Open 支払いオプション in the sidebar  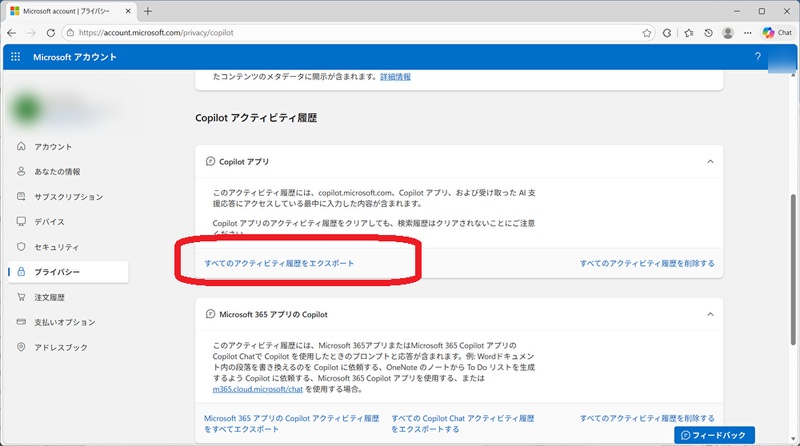pos(68,322)
